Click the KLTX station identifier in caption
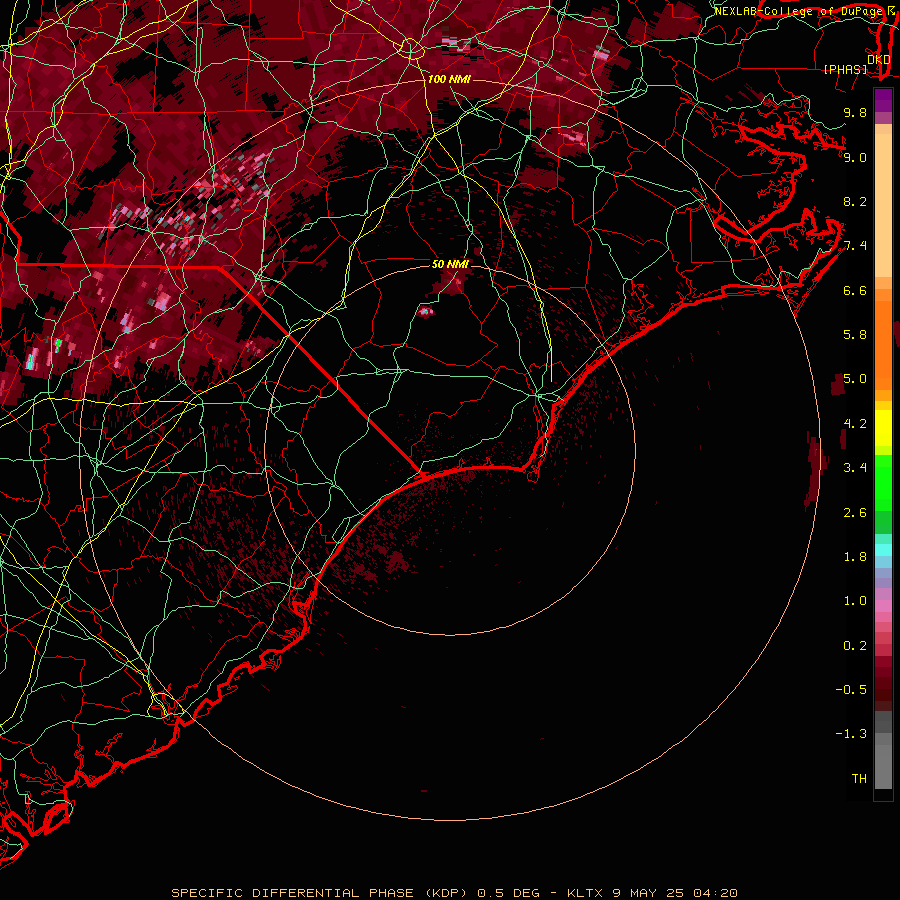The width and height of the screenshot is (900, 900). pyautogui.click(x=584, y=893)
